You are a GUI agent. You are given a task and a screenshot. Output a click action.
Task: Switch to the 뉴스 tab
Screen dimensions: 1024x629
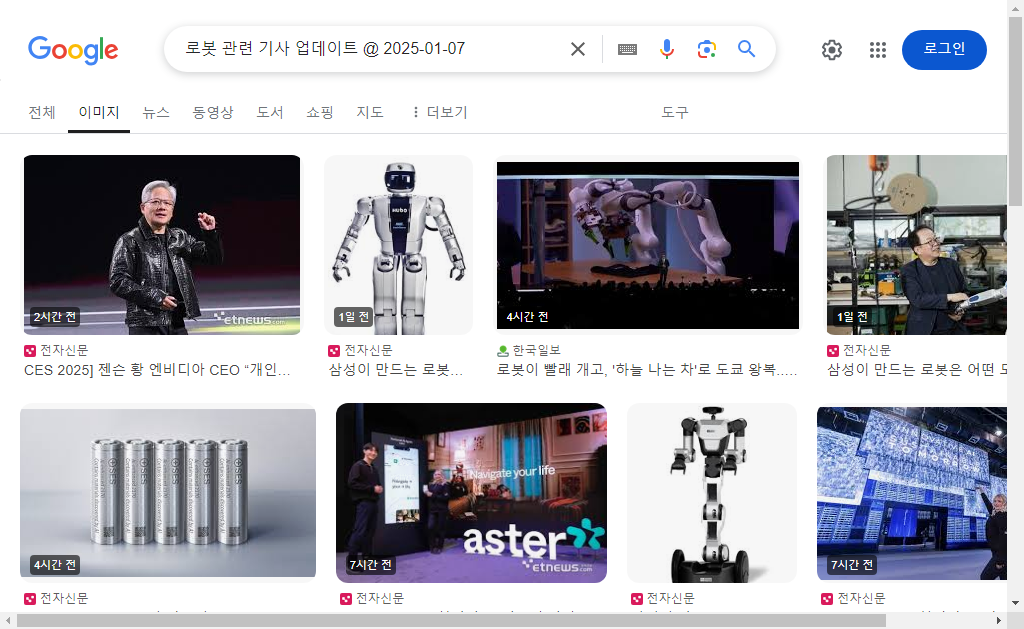coord(156,112)
